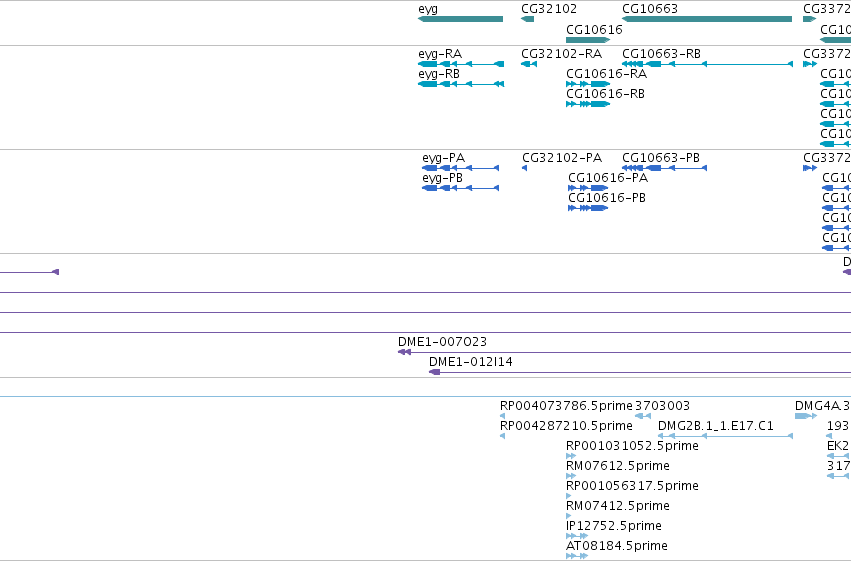The height and width of the screenshot is (561, 851).
Task: Select CG10663-PB protein feature
Action: (x=664, y=168)
